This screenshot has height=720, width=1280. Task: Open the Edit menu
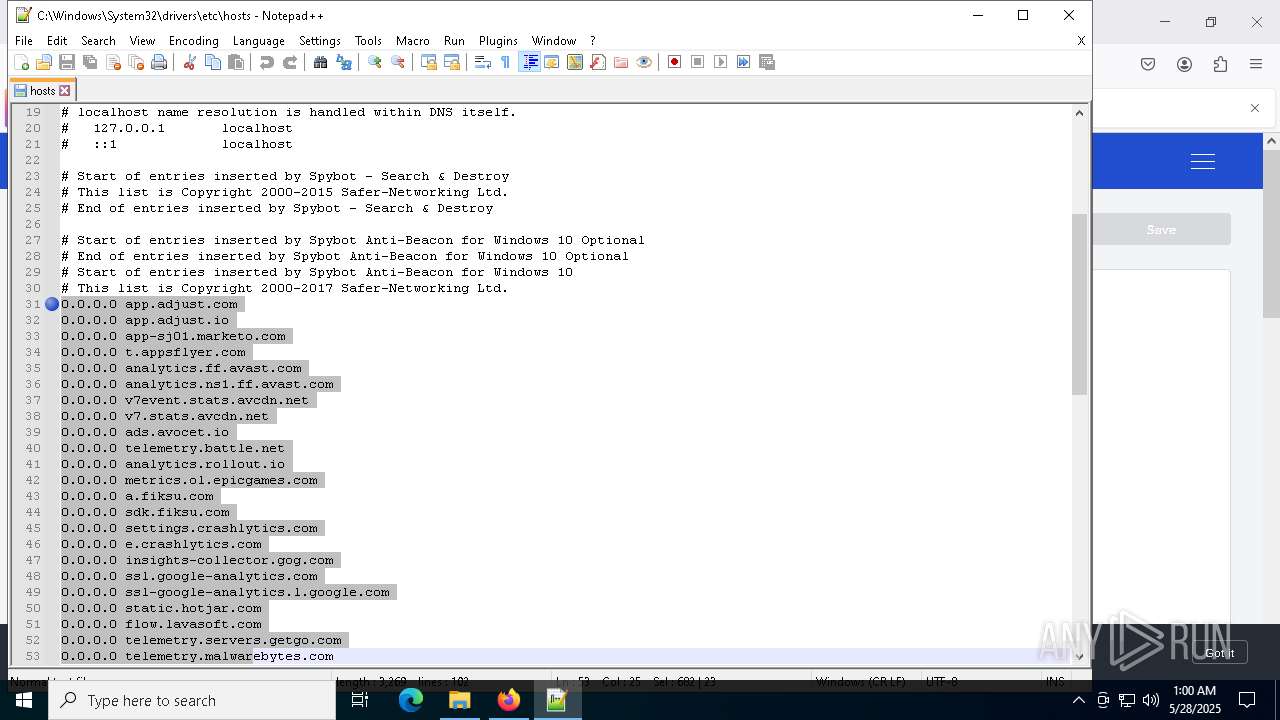[x=57, y=41]
